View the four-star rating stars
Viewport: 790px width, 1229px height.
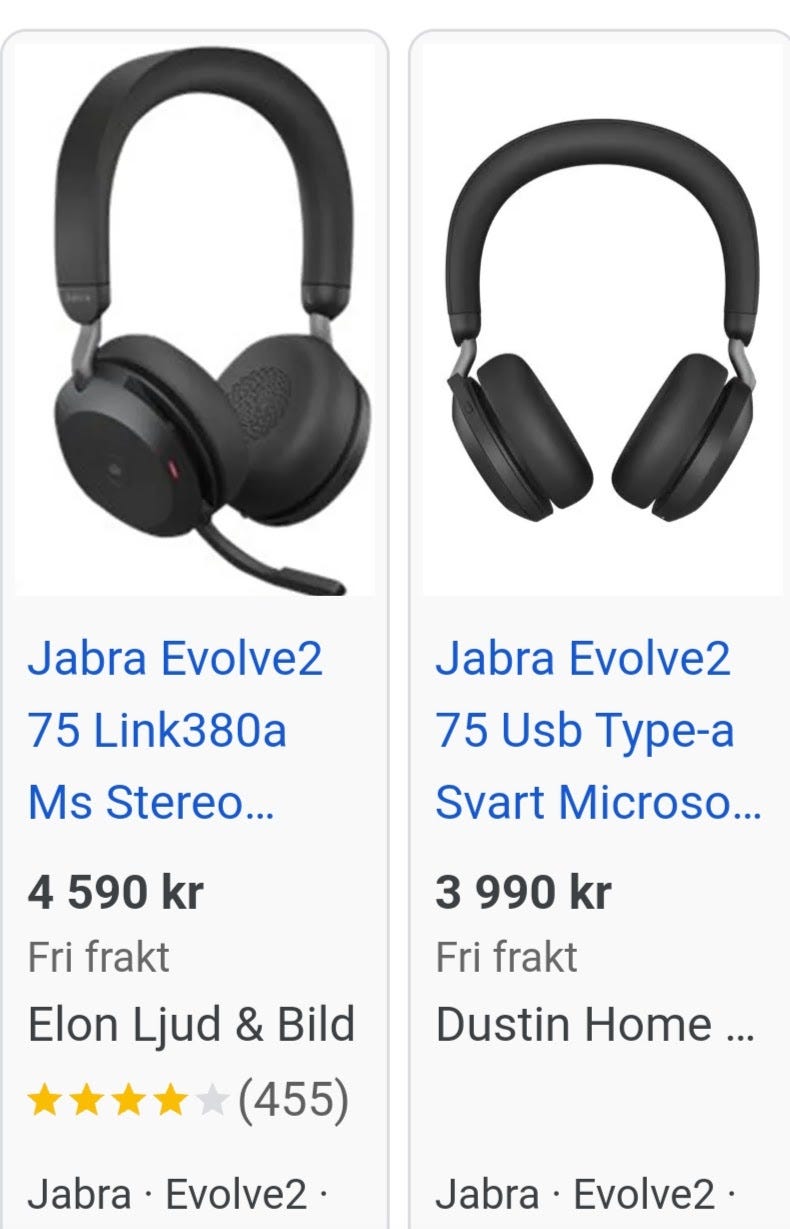click(128, 1101)
